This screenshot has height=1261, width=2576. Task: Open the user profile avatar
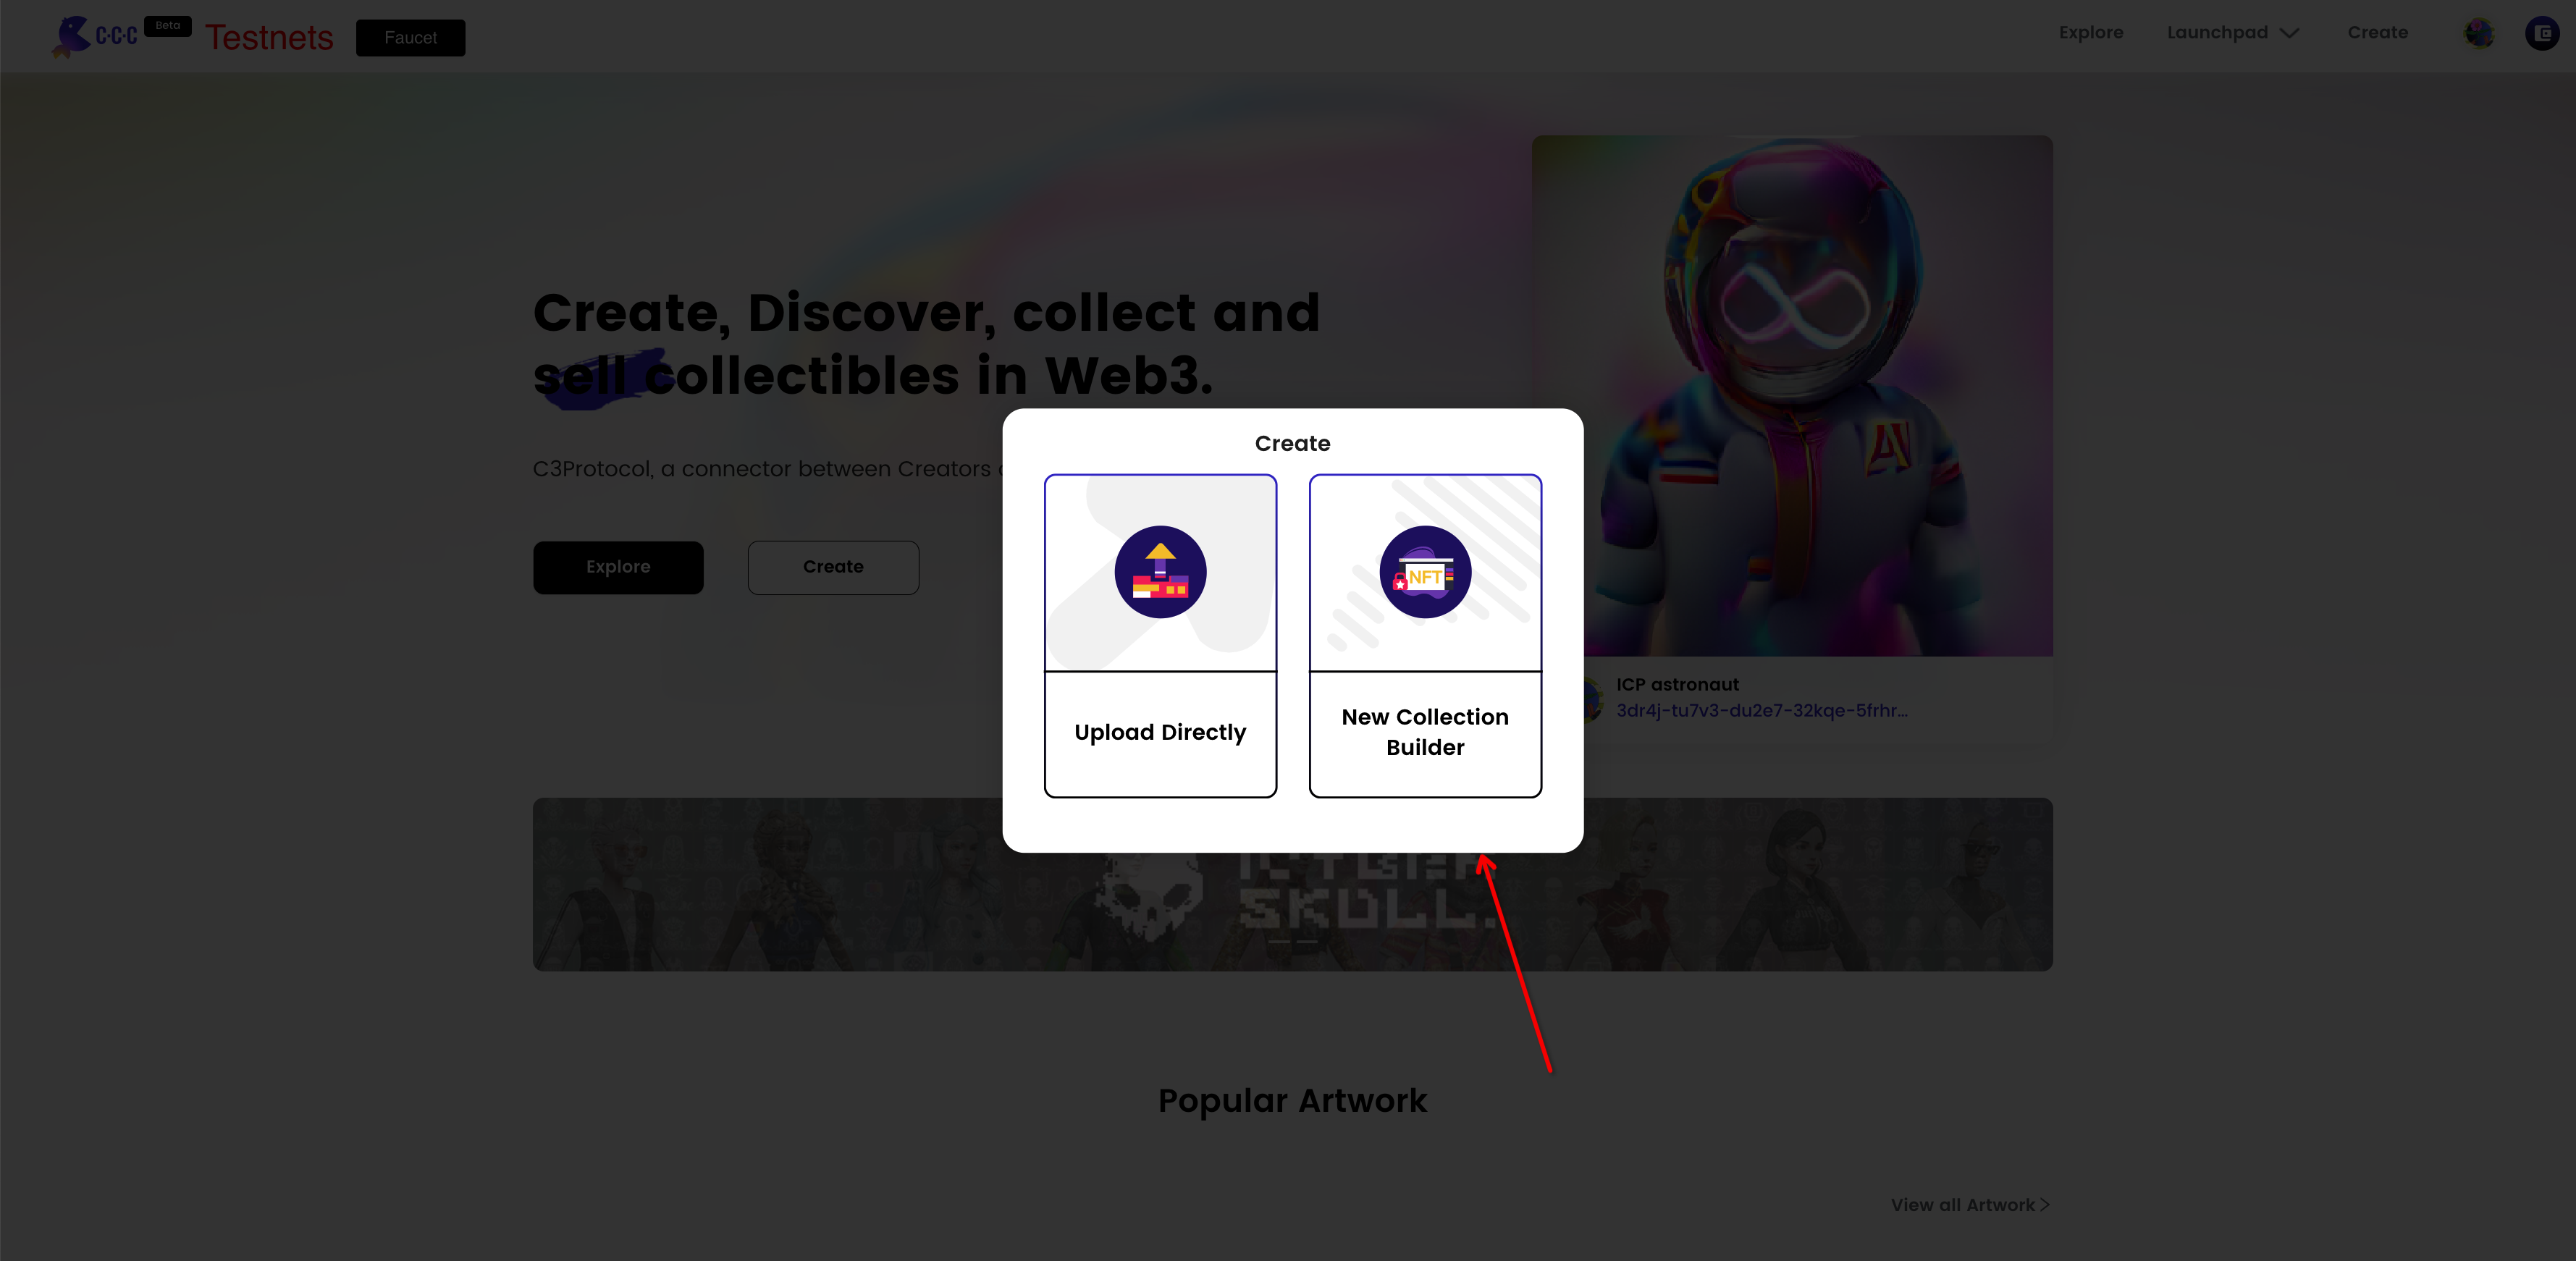[2479, 33]
